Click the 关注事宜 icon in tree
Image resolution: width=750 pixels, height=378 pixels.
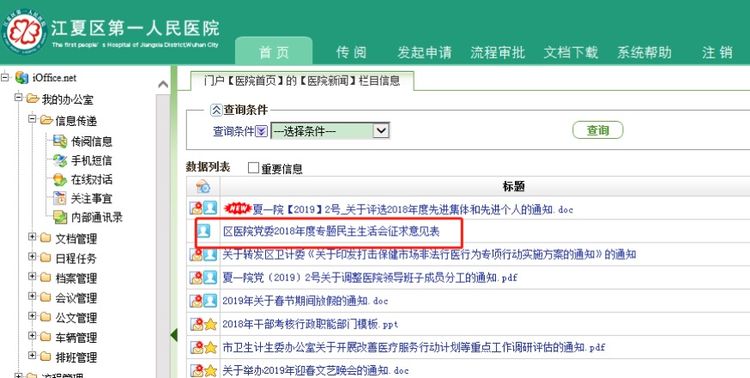[60, 198]
